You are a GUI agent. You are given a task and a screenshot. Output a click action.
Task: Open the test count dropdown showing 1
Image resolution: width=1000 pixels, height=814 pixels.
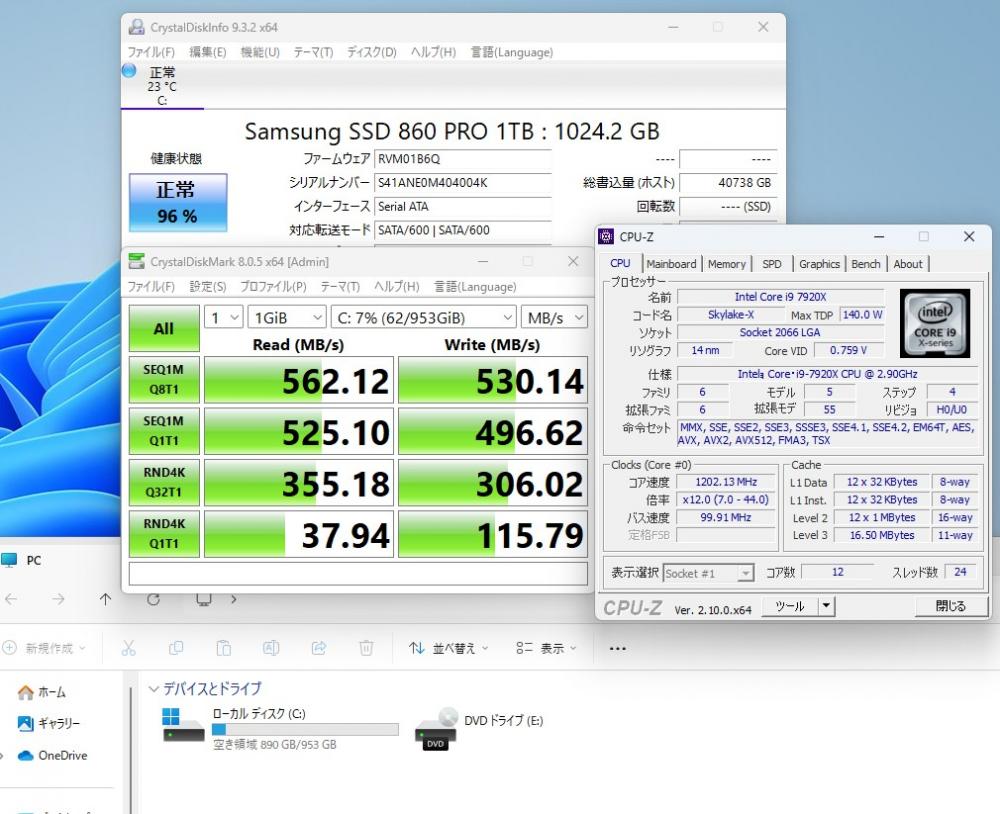click(223, 317)
